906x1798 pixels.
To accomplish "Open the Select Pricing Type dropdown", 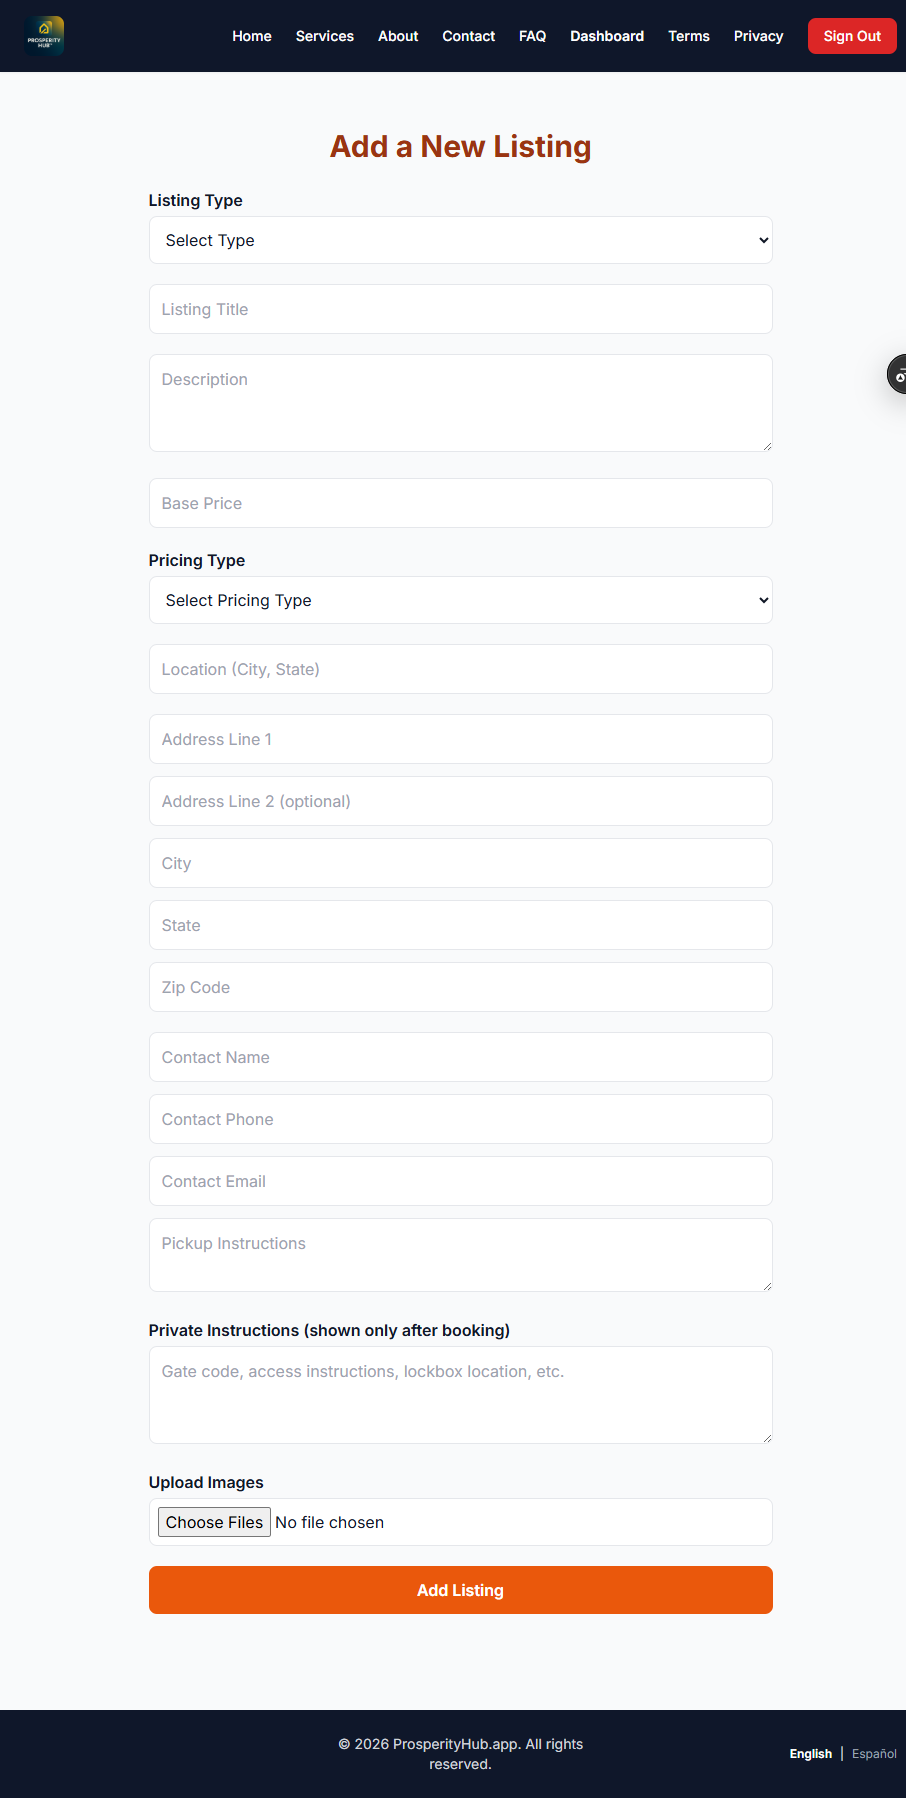I will pyautogui.click(x=460, y=600).
